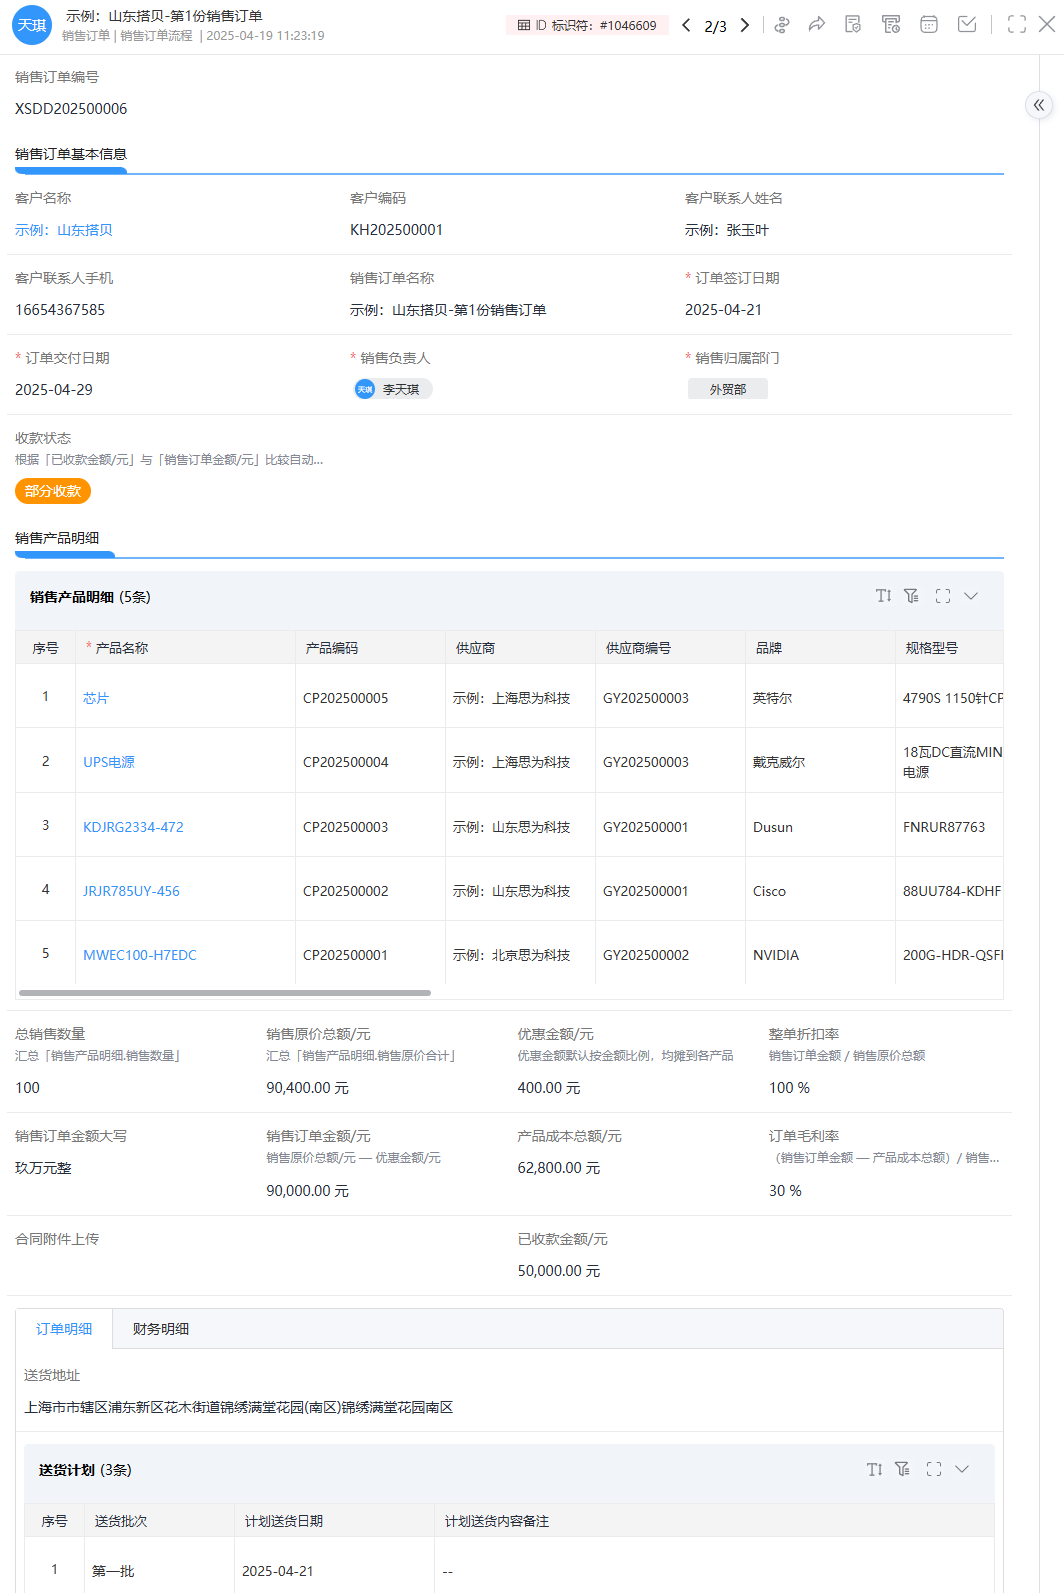Click the checkmark box icon in header
Viewport: 1064px width, 1593px height.
coord(967,25)
